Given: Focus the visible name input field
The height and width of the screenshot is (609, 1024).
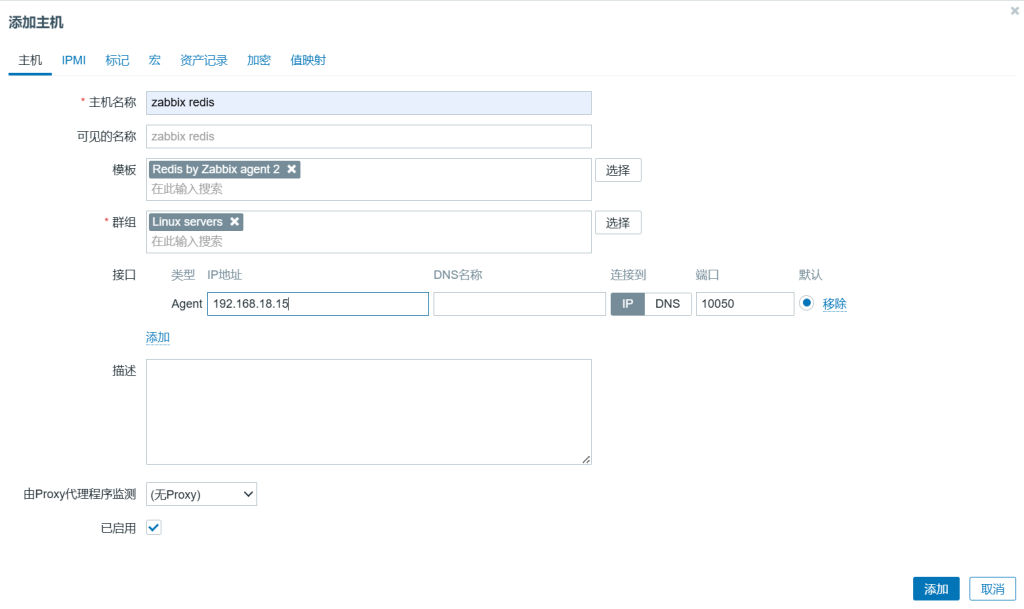Looking at the screenshot, I should click(369, 137).
